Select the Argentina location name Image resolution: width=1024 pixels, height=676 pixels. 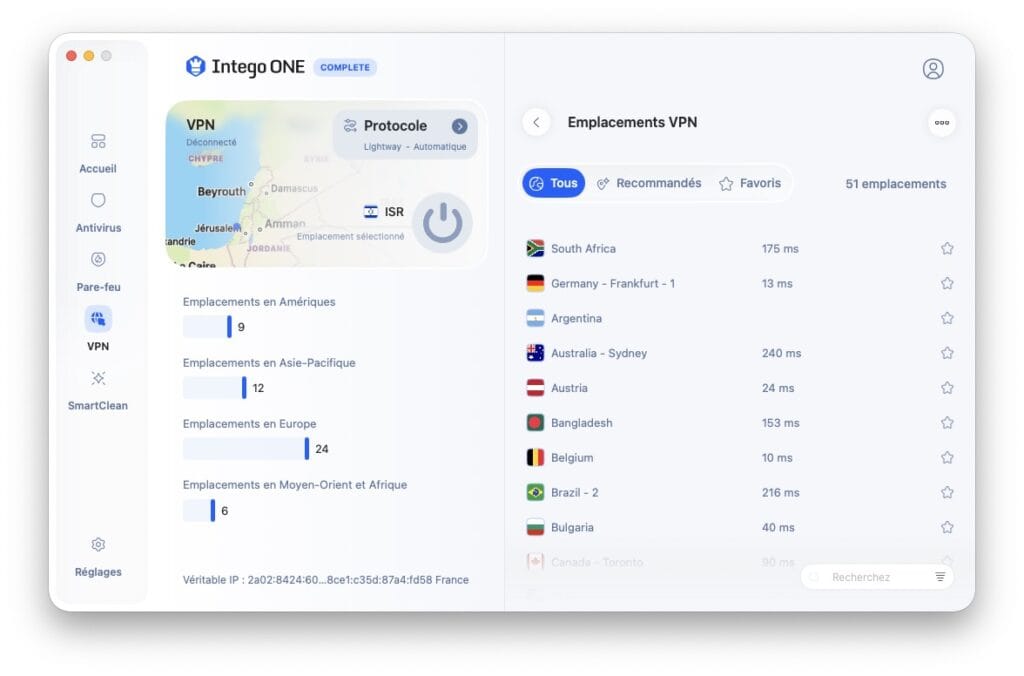576,319
